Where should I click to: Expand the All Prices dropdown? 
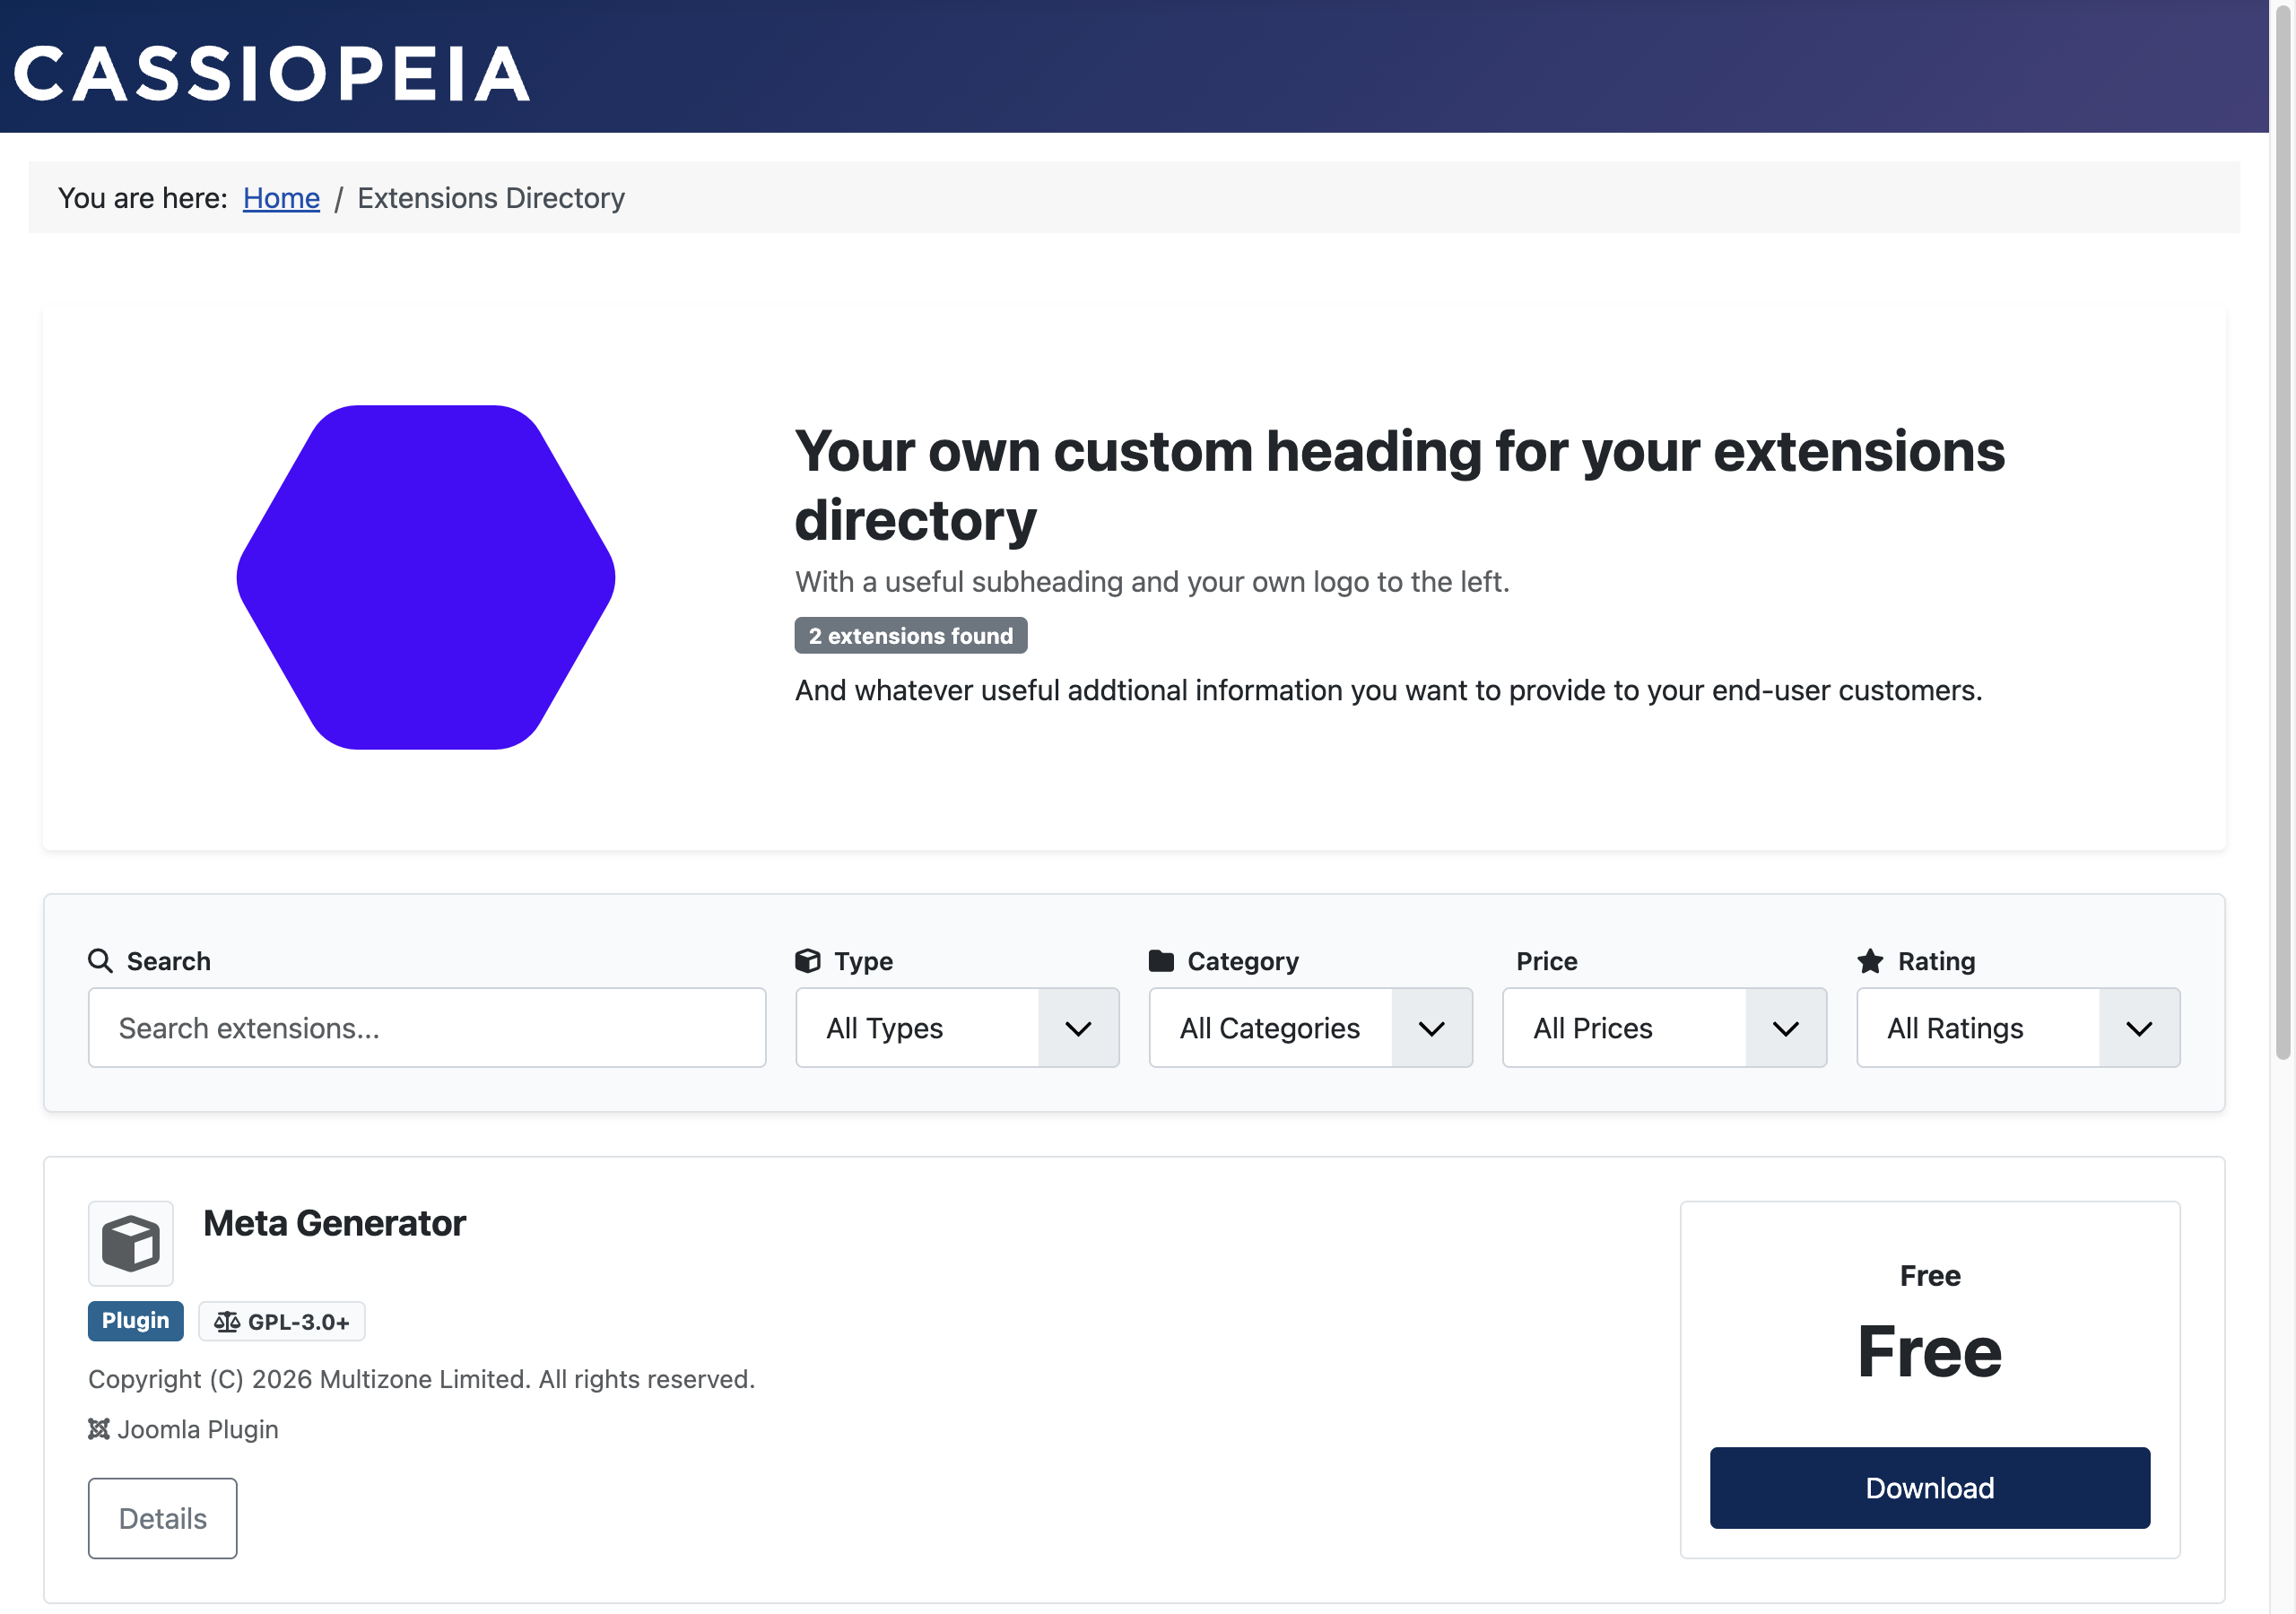(x=1663, y=1027)
